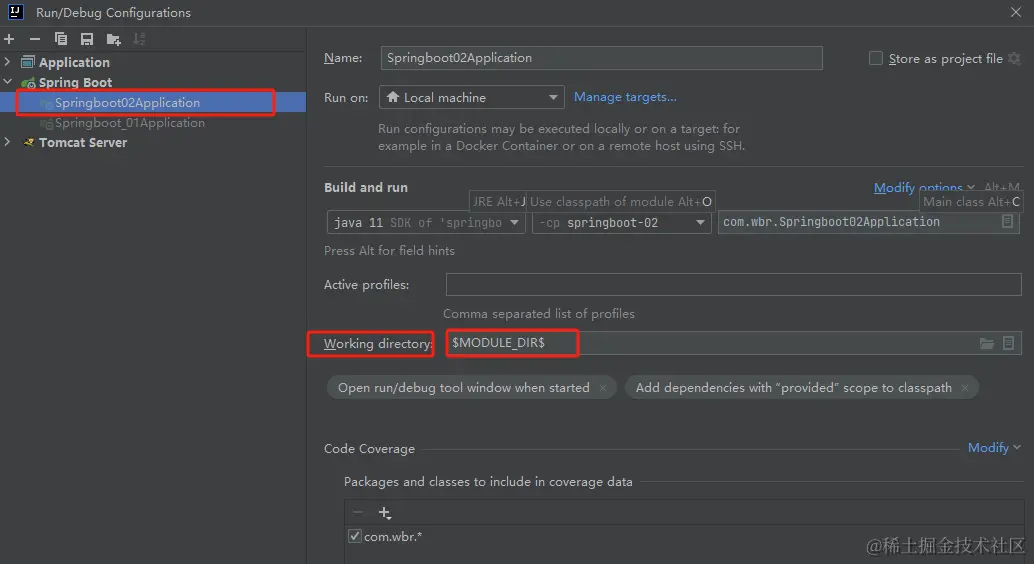Collapse the Spring Boot tree node
The width and height of the screenshot is (1034, 564).
coord(7,82)
